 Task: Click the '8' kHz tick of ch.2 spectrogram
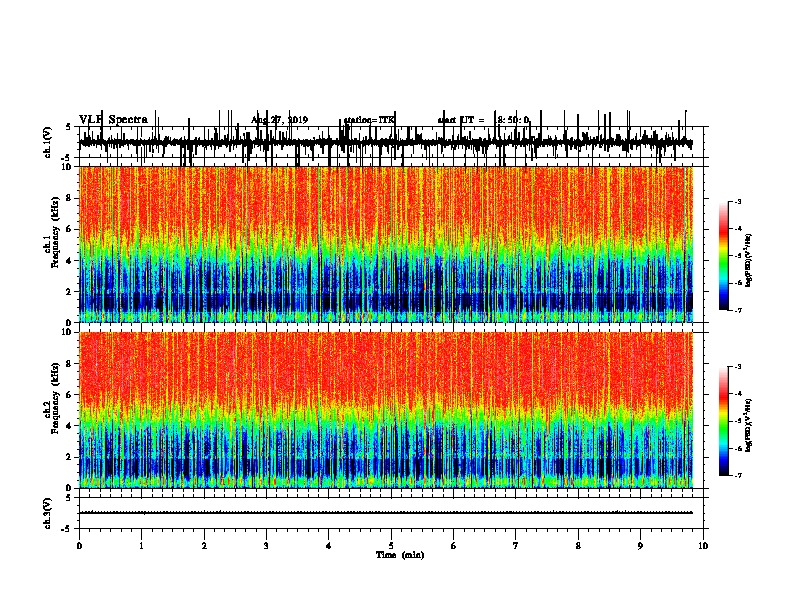click(70, 364)
